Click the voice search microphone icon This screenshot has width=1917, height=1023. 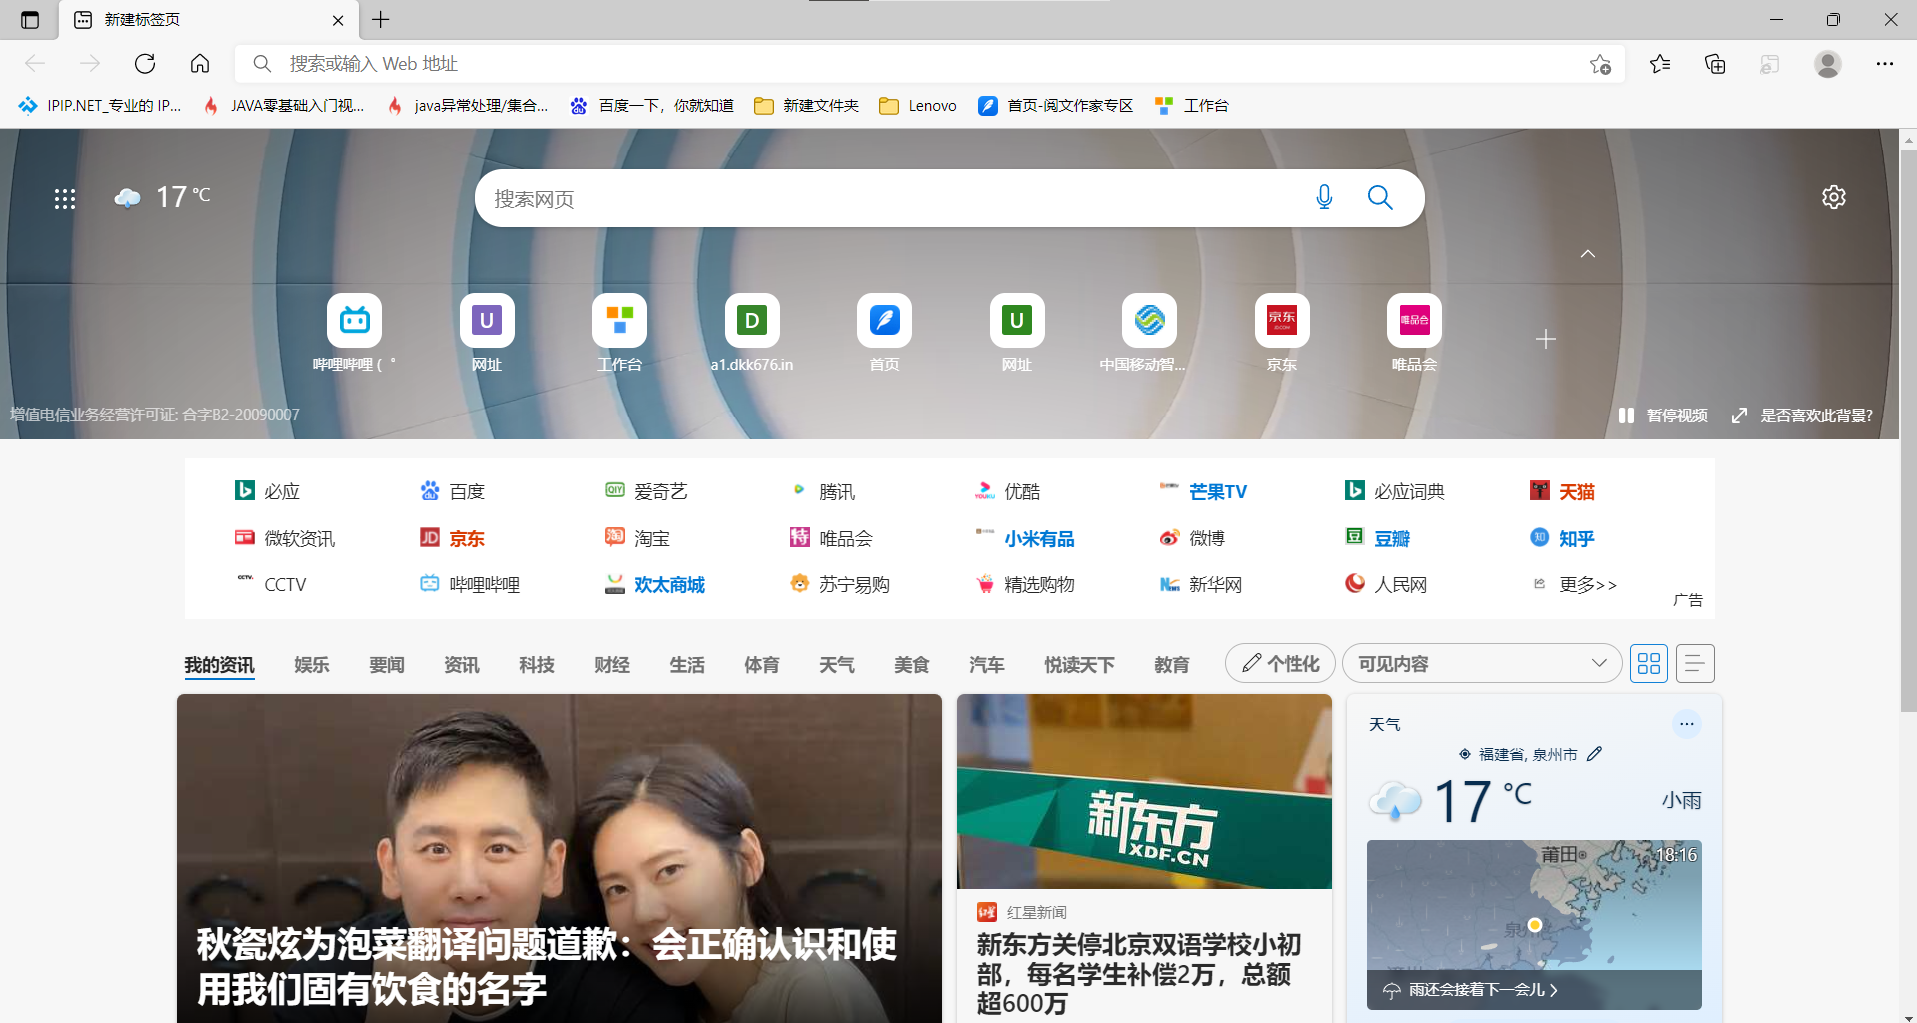click(x=1324, y=198)
